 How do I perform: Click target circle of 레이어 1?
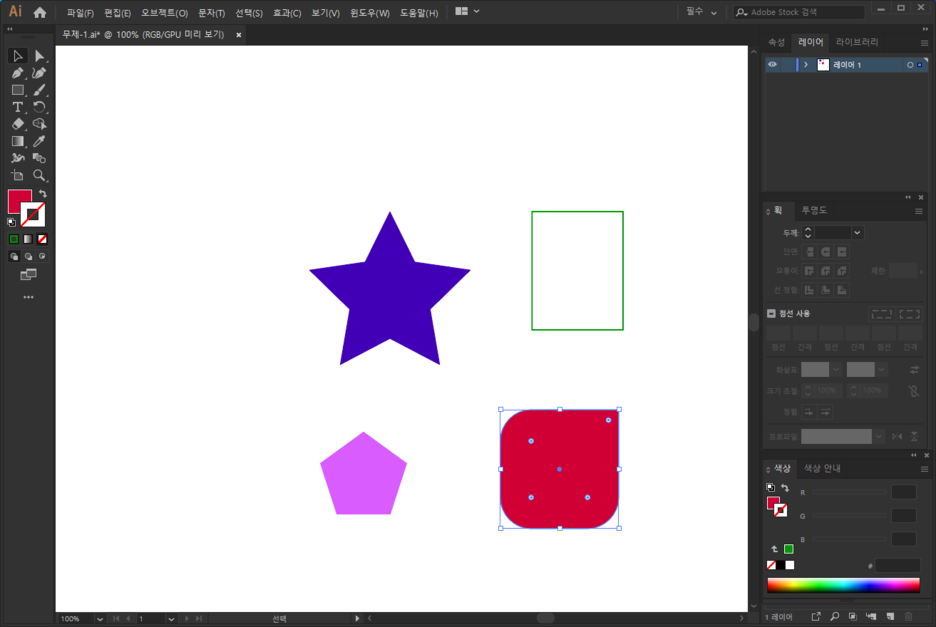[x=910, y=64]
